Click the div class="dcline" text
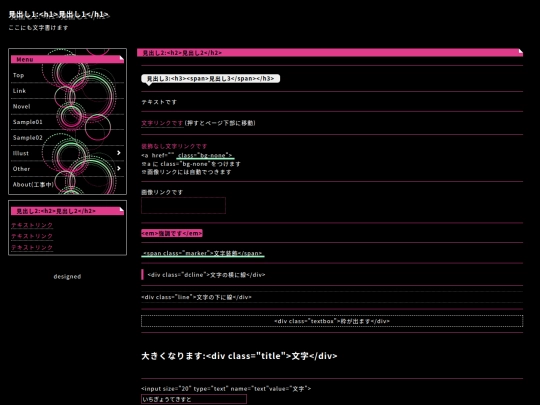Screen dimensions: 540x405 pos(206,275)
